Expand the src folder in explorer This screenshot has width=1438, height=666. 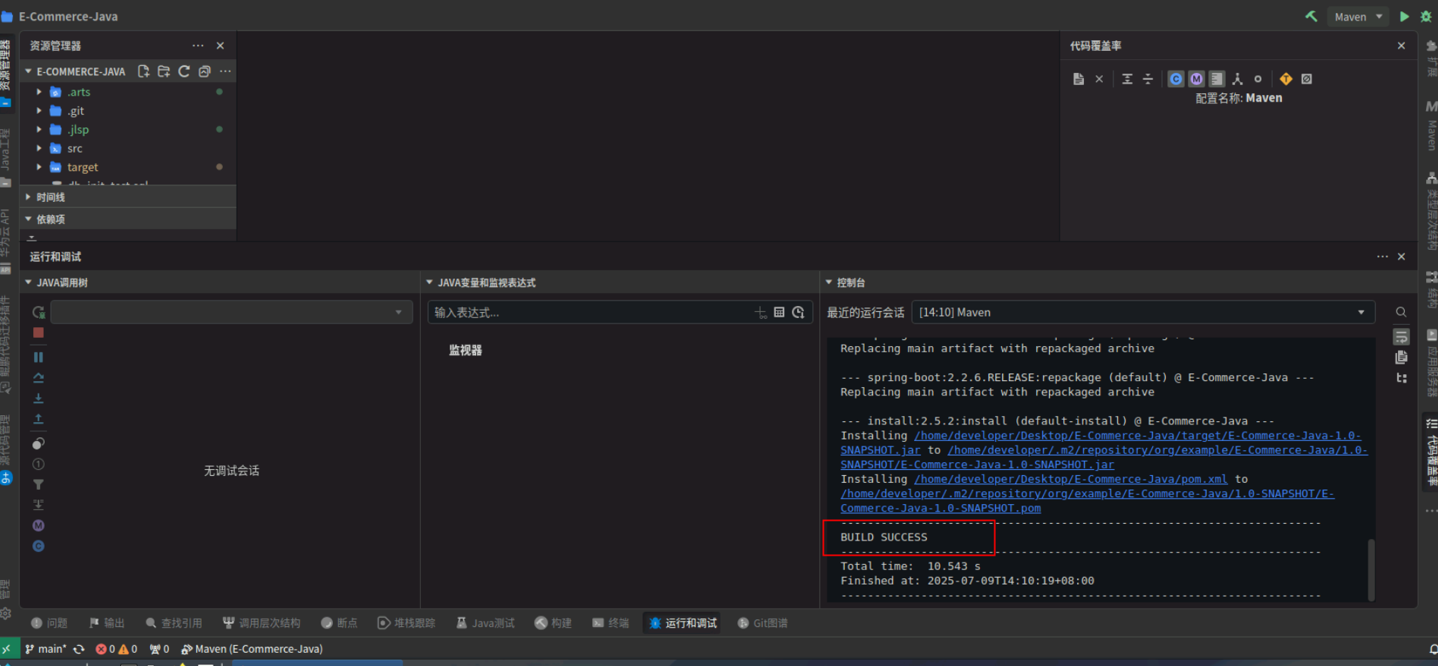[x=40, y=148]
